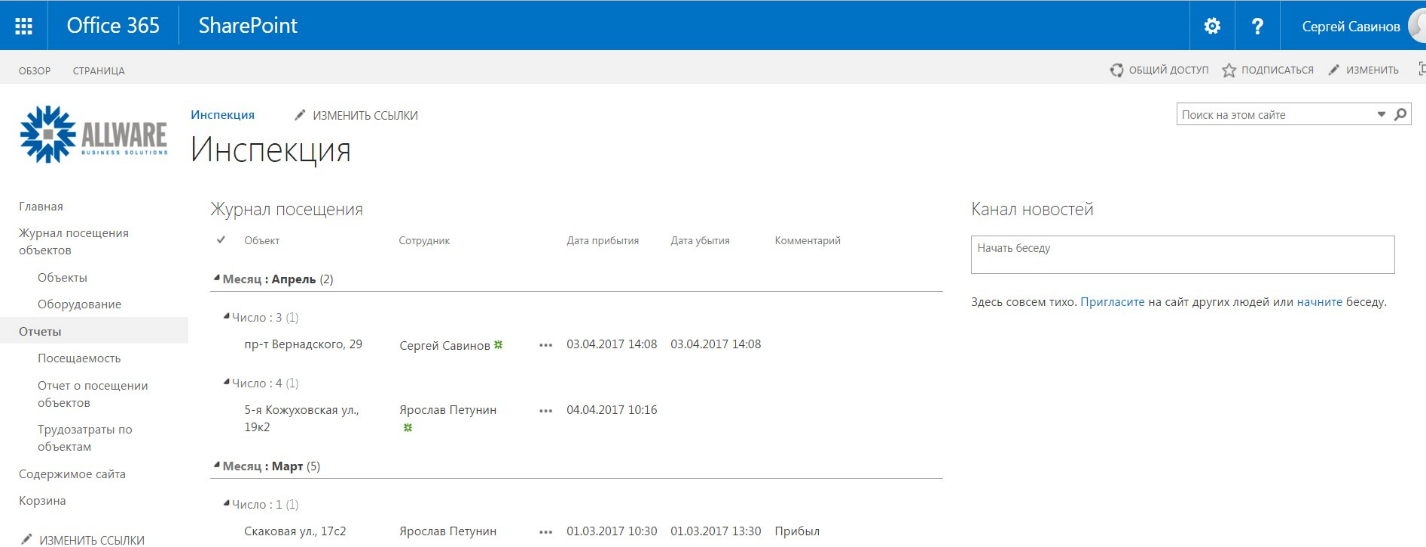Click ИЗМЕНИТЬ pencil in the top bar
Viewport: 1426px width, 547px height.
(x=1334, y=70)
